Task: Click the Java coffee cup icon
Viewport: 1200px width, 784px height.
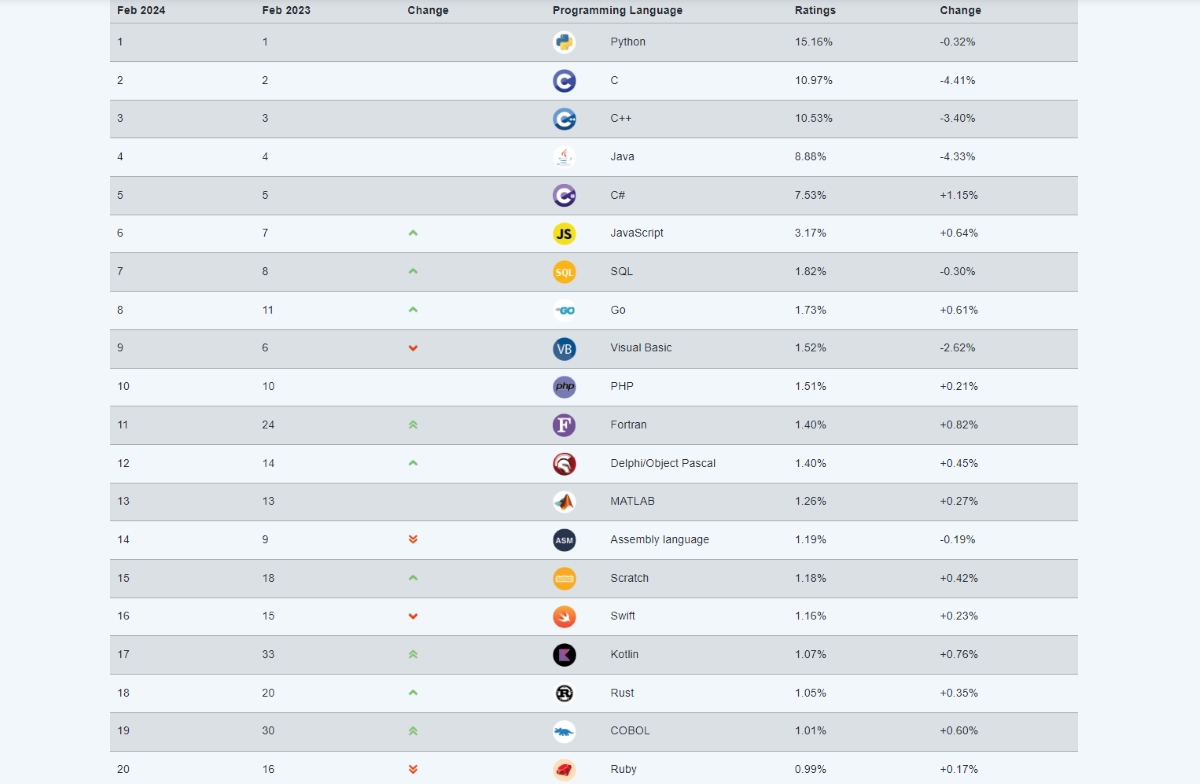Action: click(564, 157)
